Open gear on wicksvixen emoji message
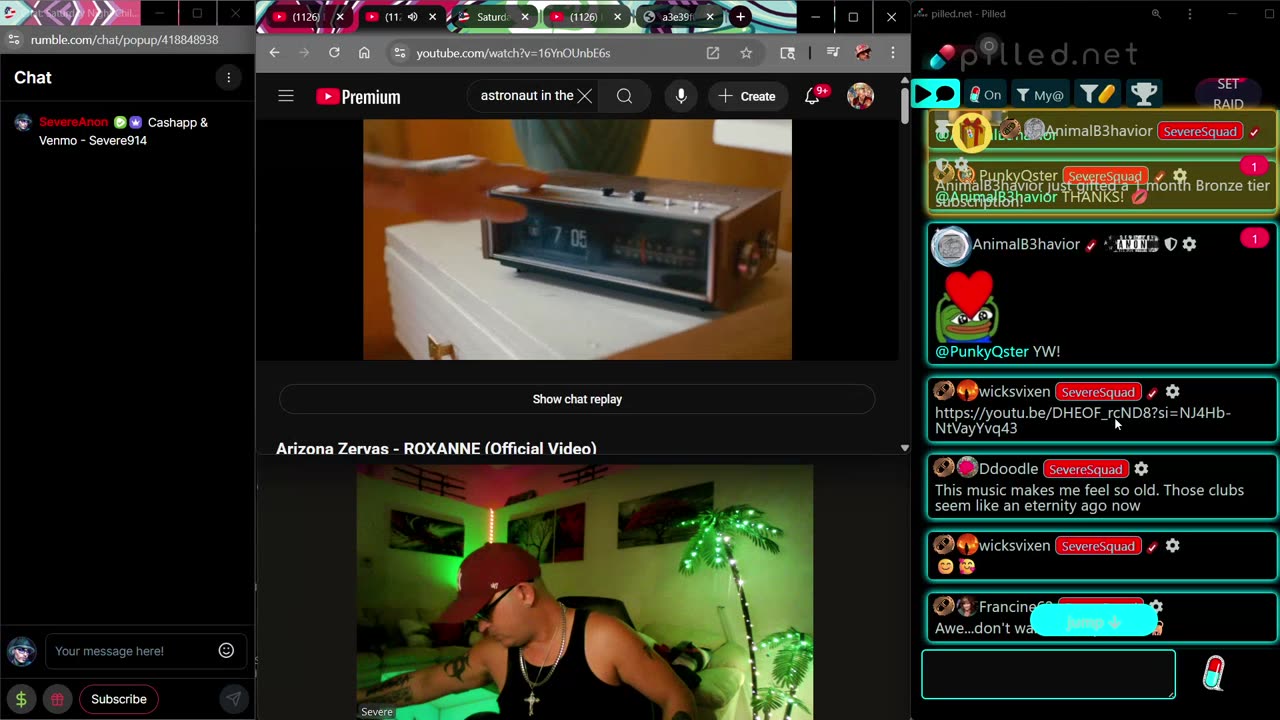Screen dimensions: 1280x720 1172,546
